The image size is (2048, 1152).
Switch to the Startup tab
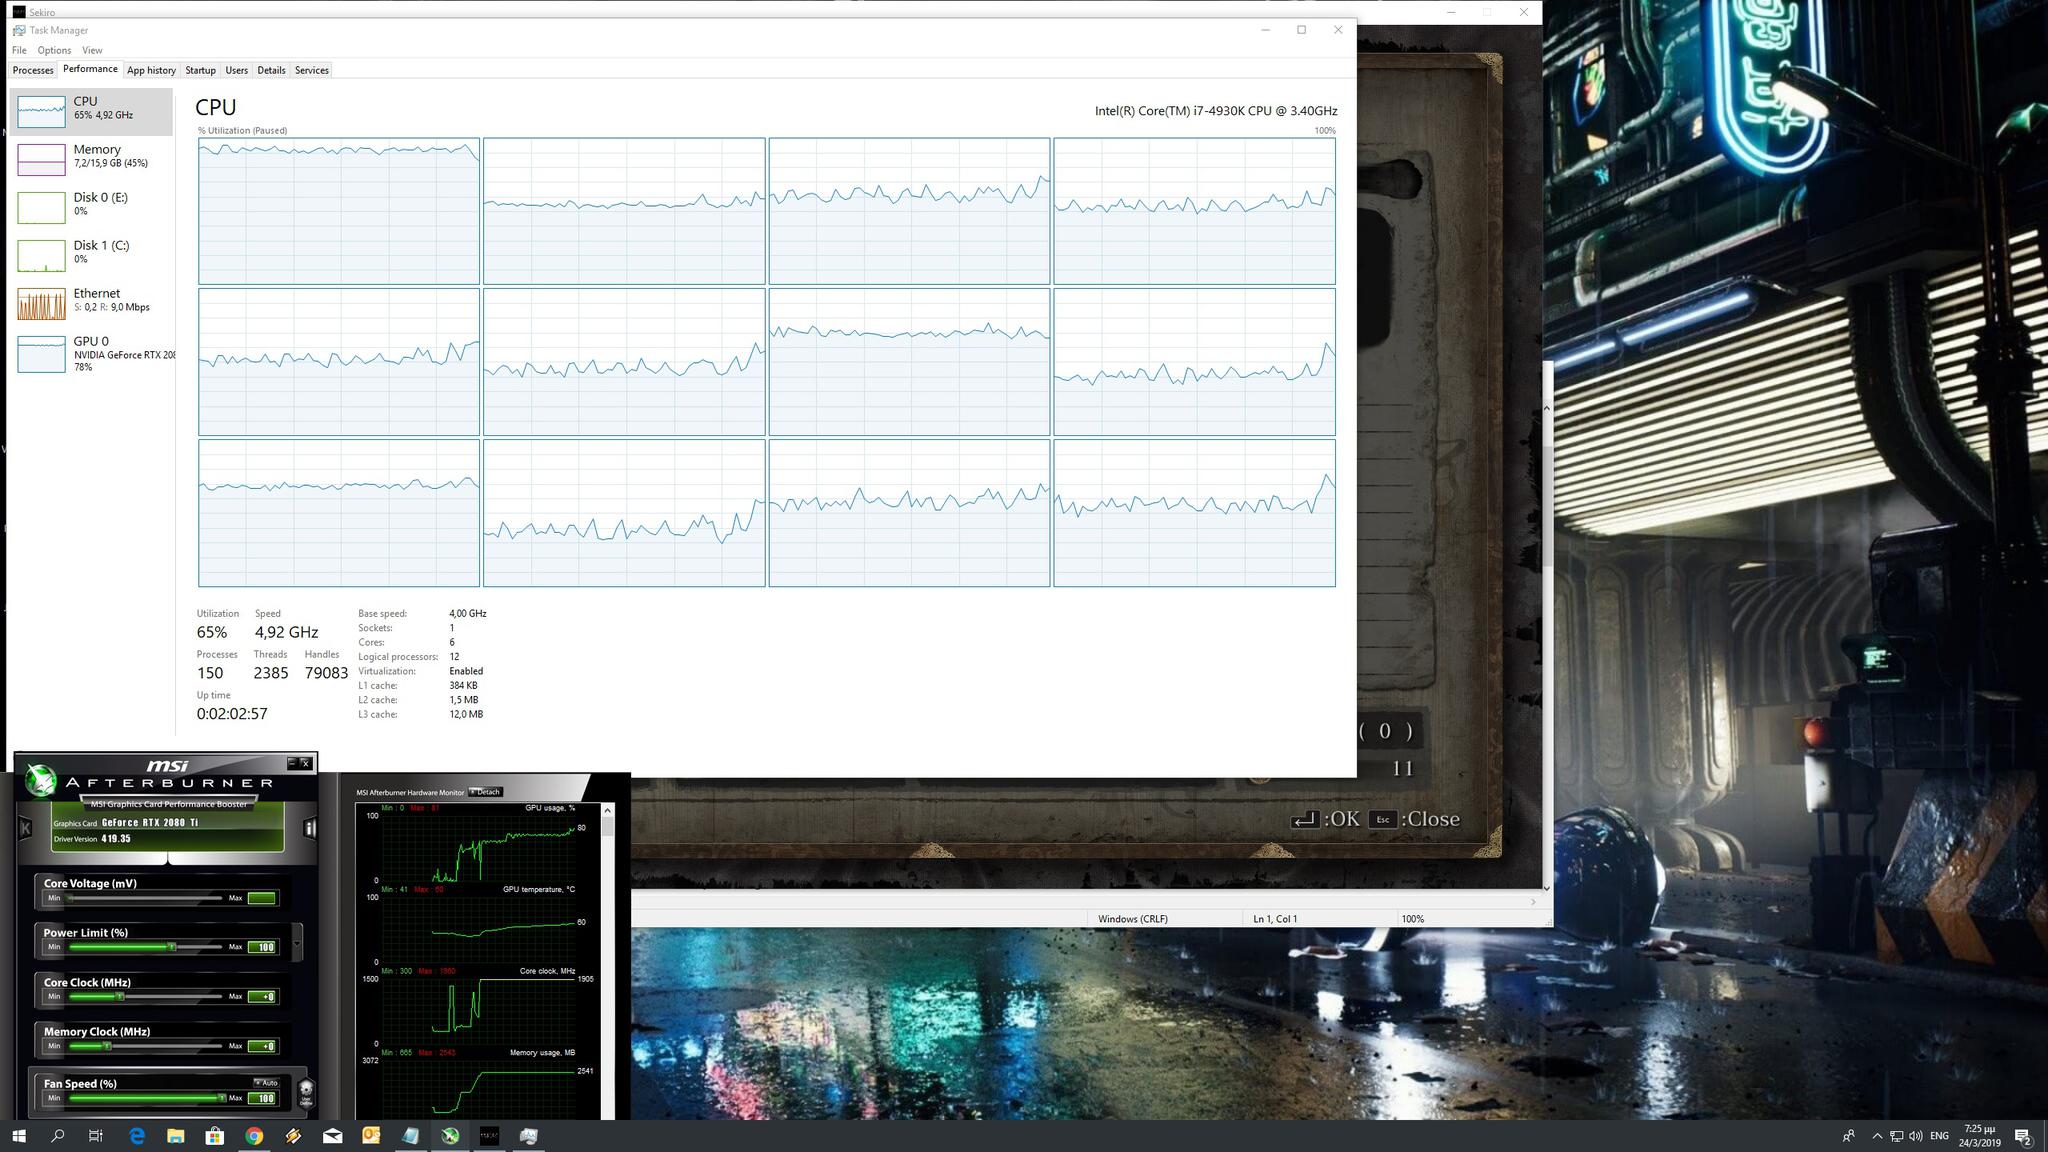200,70
